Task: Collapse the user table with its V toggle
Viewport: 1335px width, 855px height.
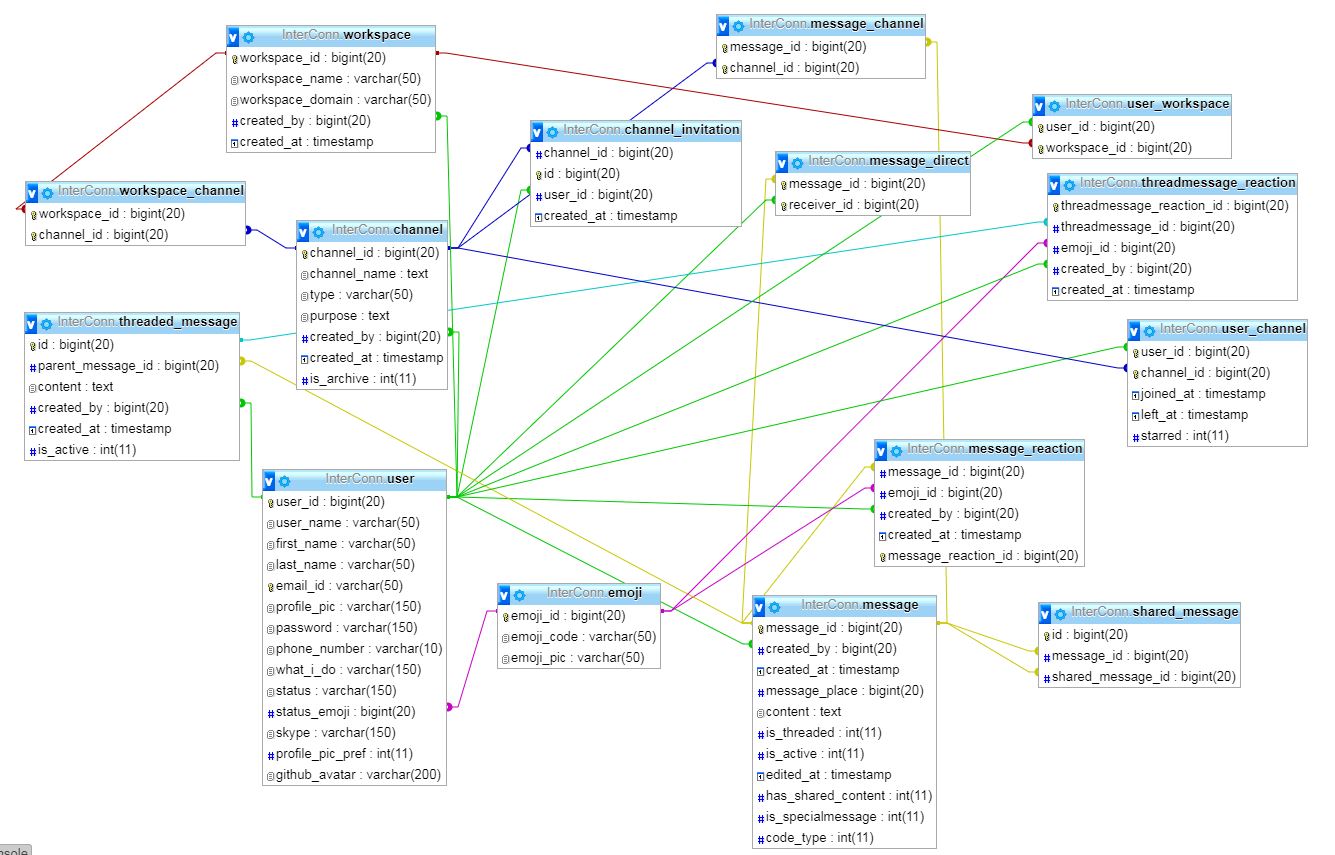Action: point(269,481)
